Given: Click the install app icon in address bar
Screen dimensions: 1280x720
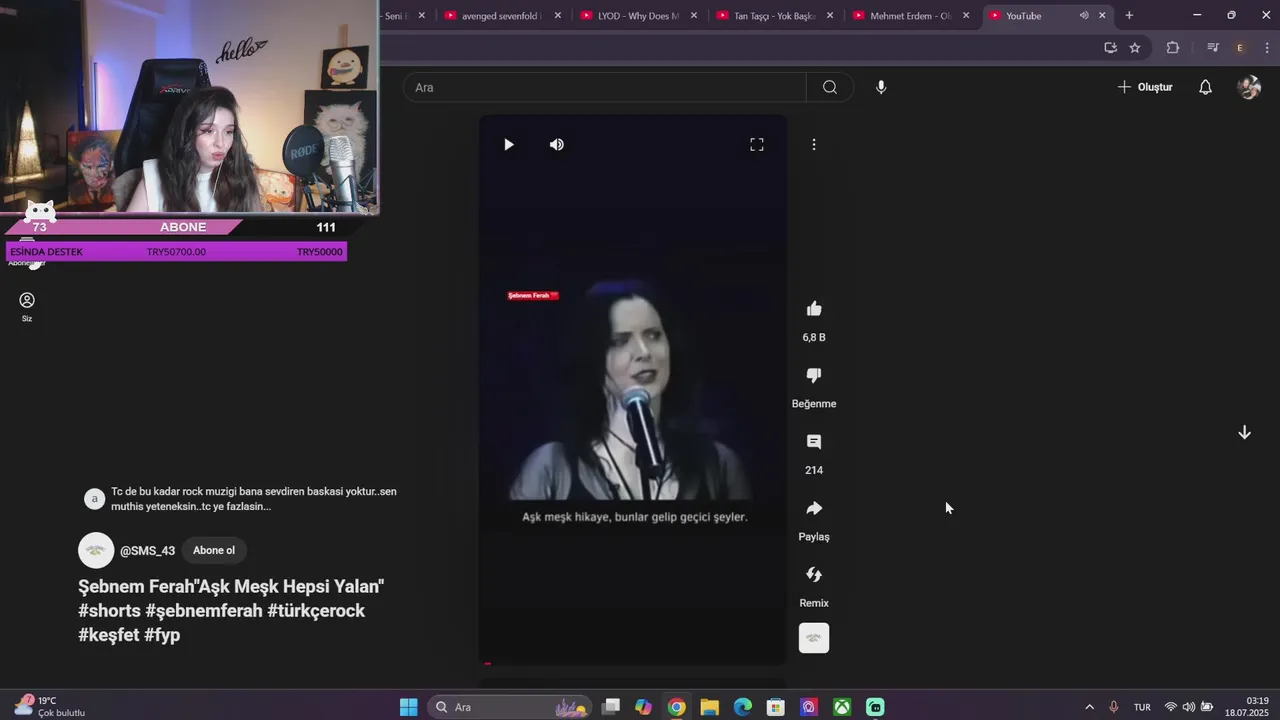Looking at the screenshot, I should (1110, 47).
